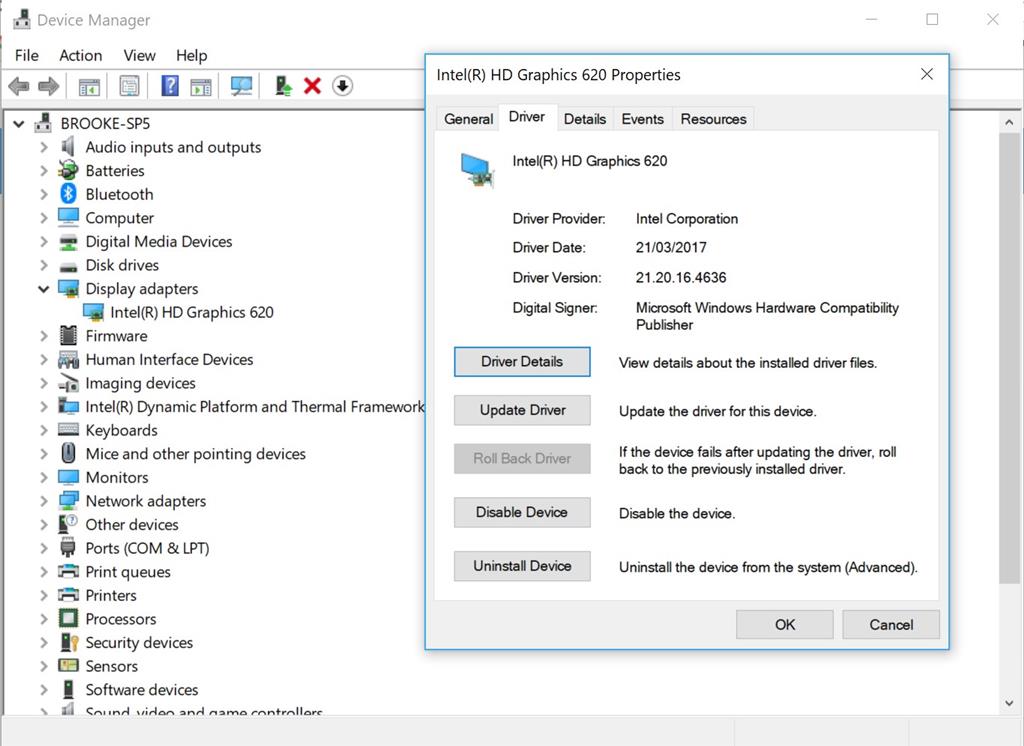The height and width of the screenshot is (746, 1024).
Task: Click the Firmware category icon
Action: (x=68, y=336)
